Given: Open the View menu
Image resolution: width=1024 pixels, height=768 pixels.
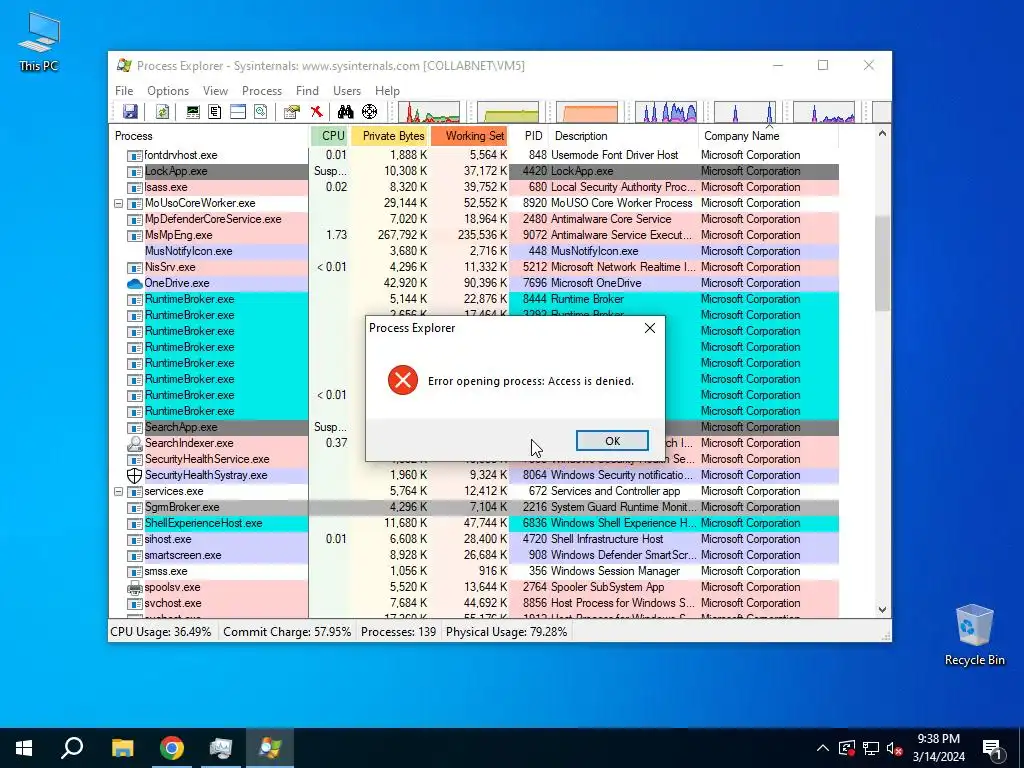Looking at the screenshot, I should click(x=216, y=91).
